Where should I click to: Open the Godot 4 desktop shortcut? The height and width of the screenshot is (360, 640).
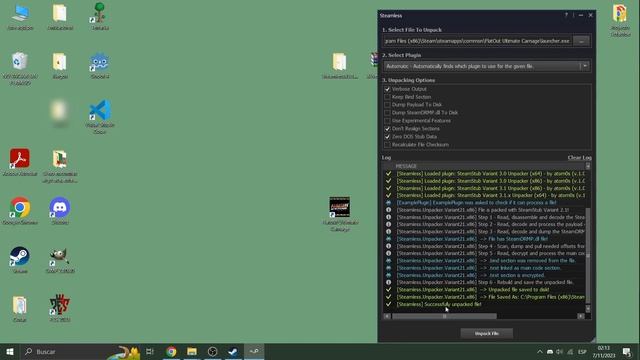point(100,65)
